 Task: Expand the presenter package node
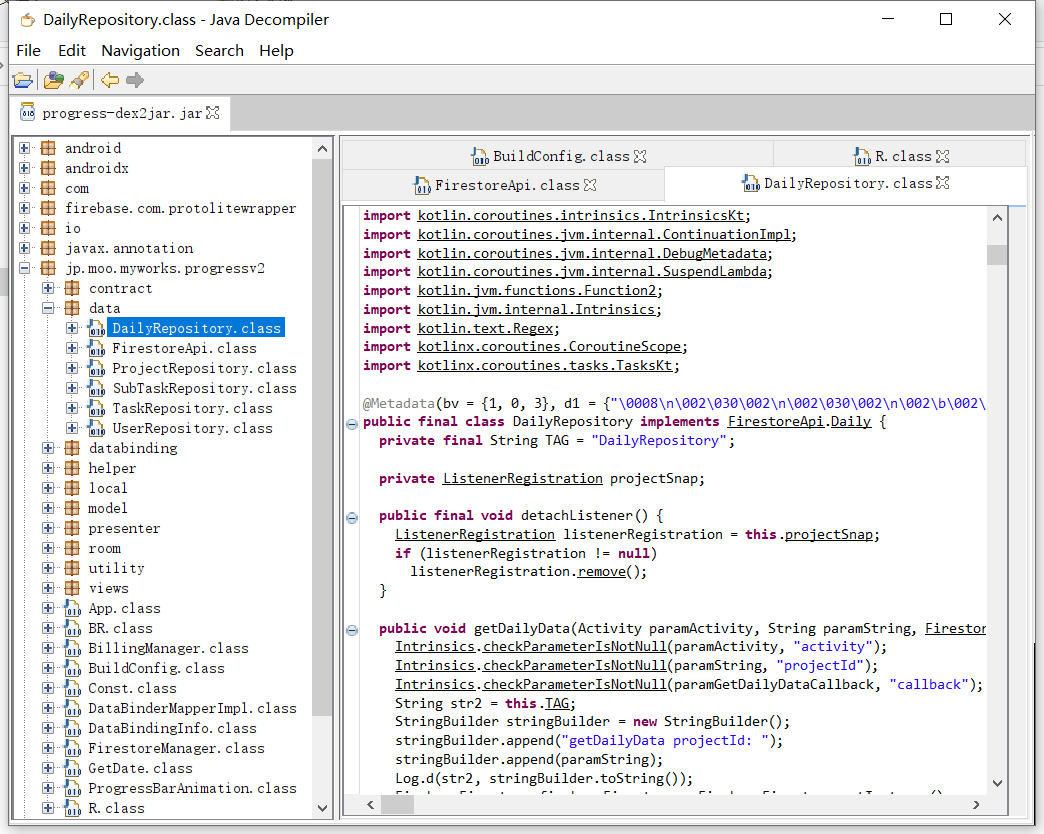[48, 528]
